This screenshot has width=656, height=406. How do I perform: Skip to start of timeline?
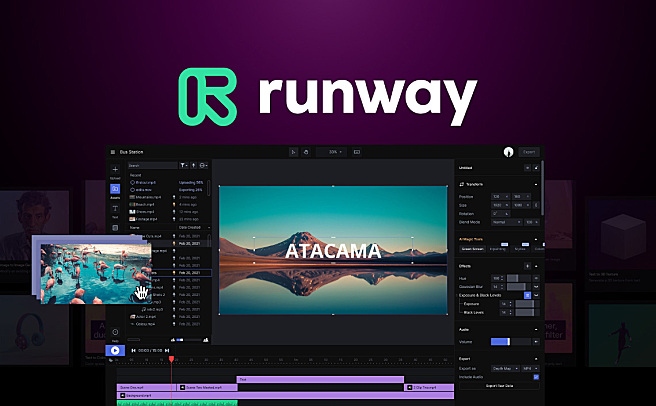coord(133,350)
